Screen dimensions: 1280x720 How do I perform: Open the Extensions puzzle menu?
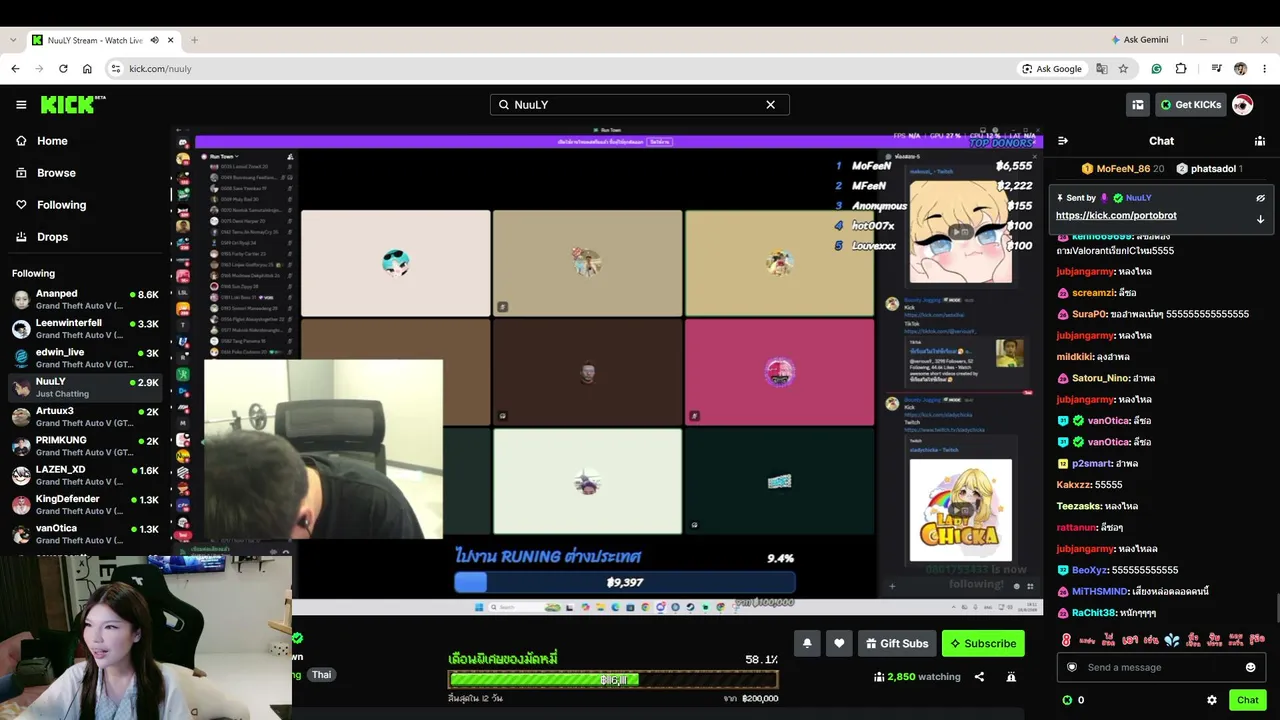(x=1181, y=69)
